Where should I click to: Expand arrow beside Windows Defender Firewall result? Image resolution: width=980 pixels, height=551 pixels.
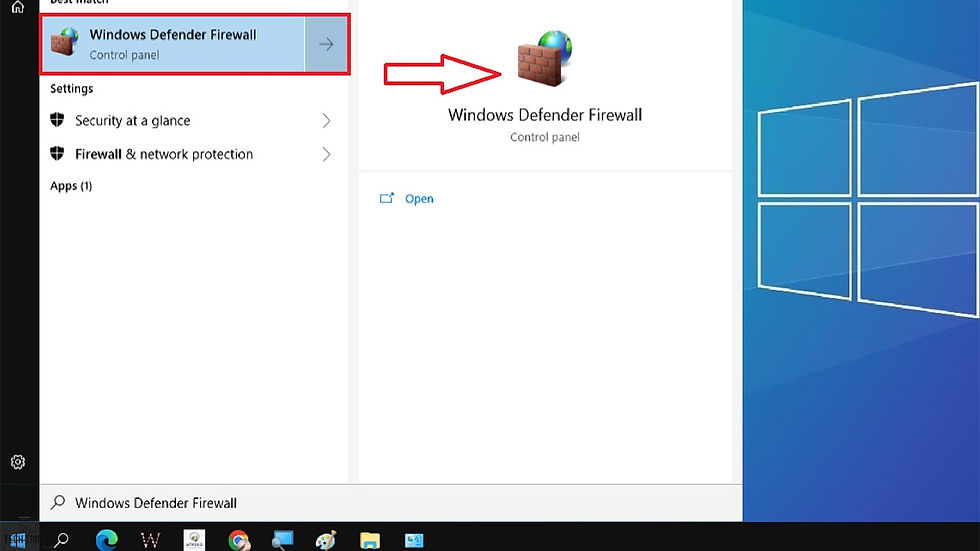[326, 44]
